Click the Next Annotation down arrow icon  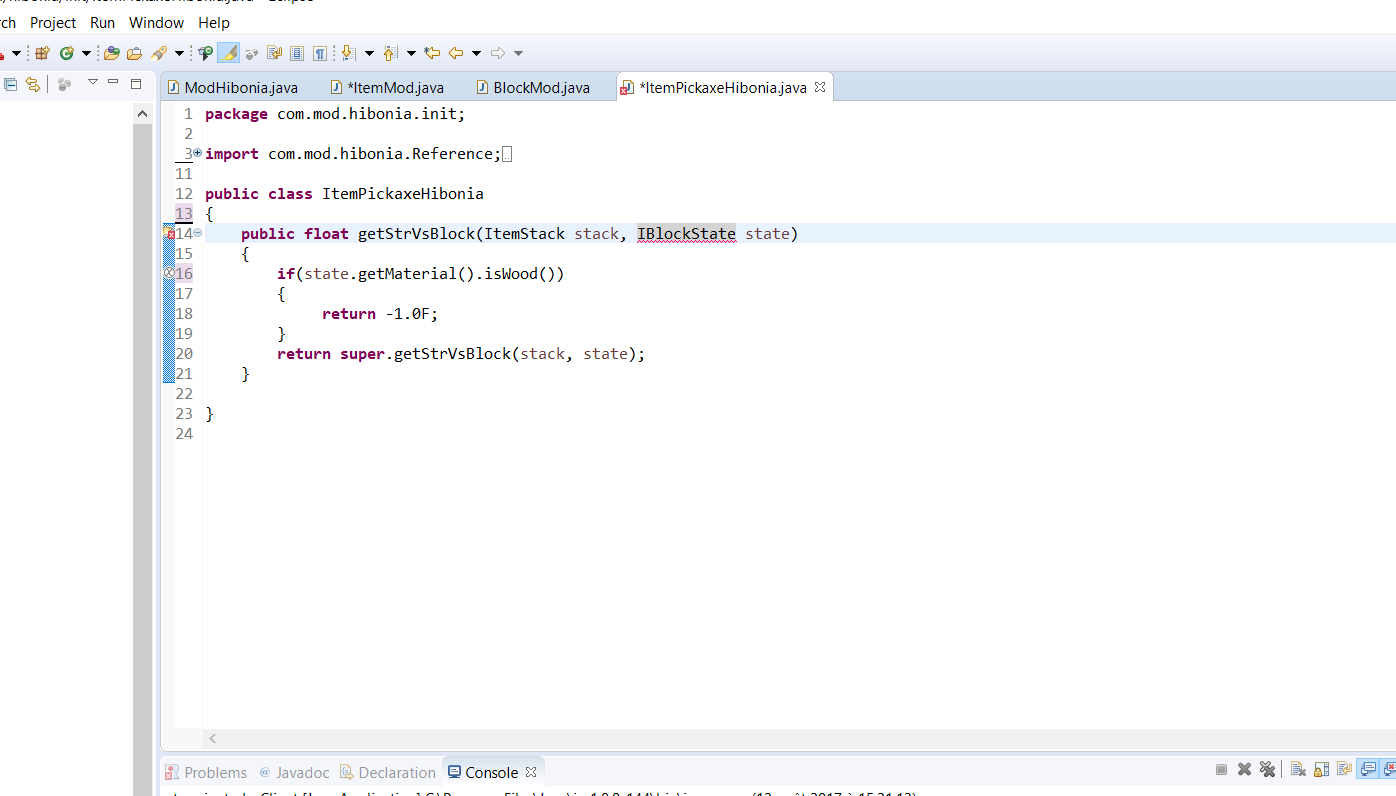point(348,53)
